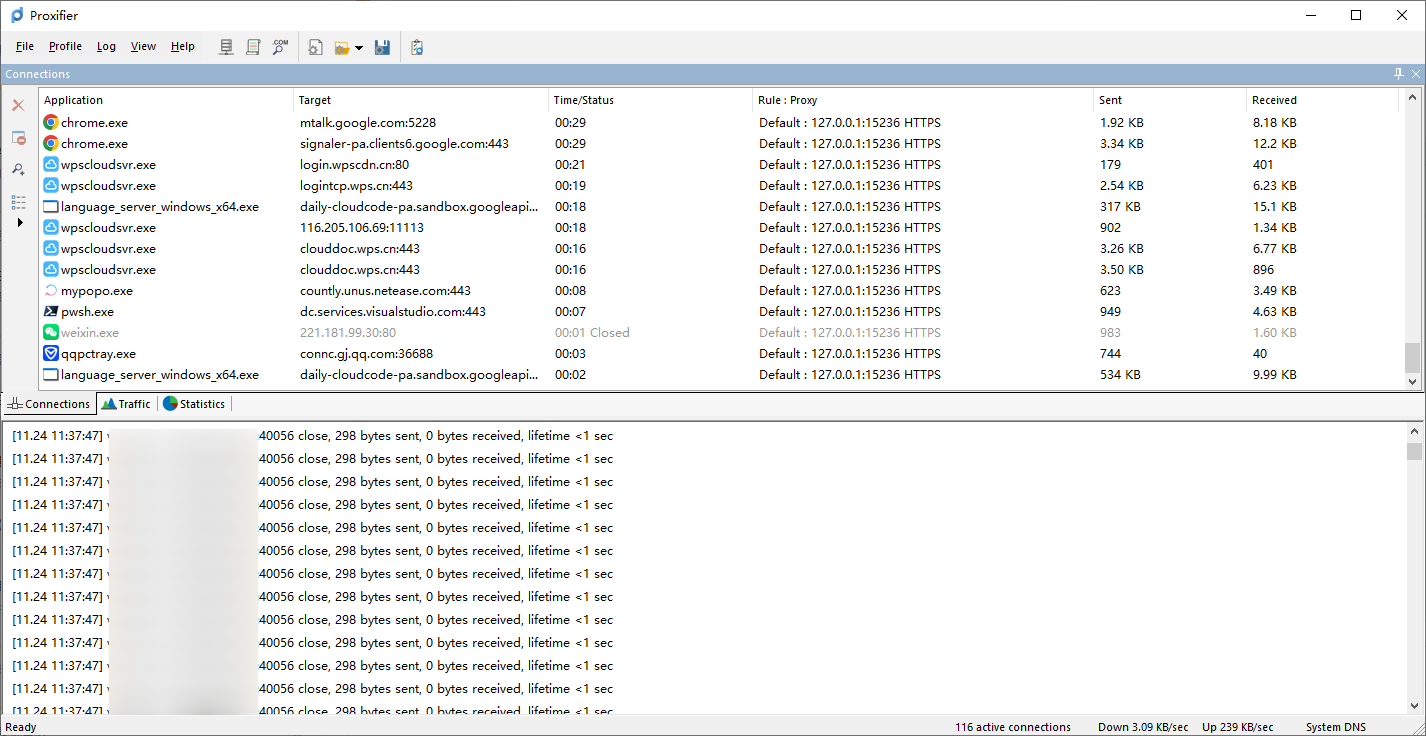1426x736 pixels.
Task: Sort by the Time/Status column header
Action: (584, 100)
